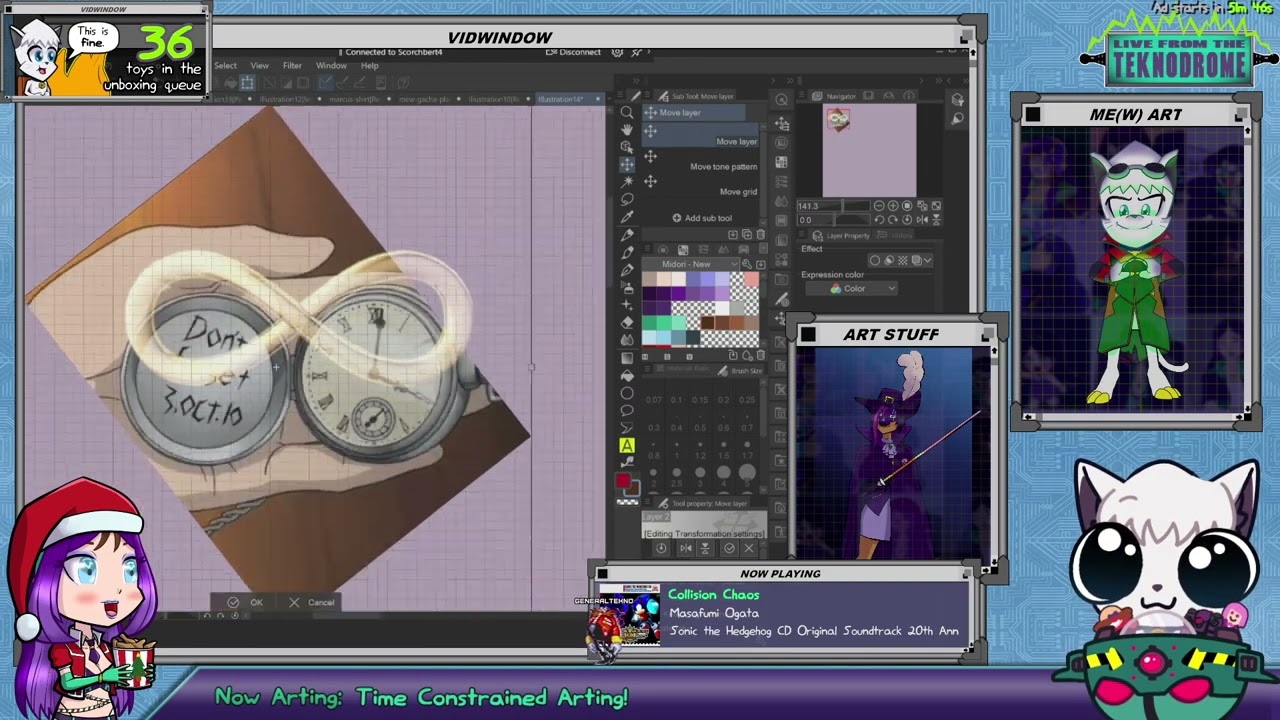This screenshot has height=720, width=1280.
Task: Select the Move layer tool in the toolbar
Action: 627,163
